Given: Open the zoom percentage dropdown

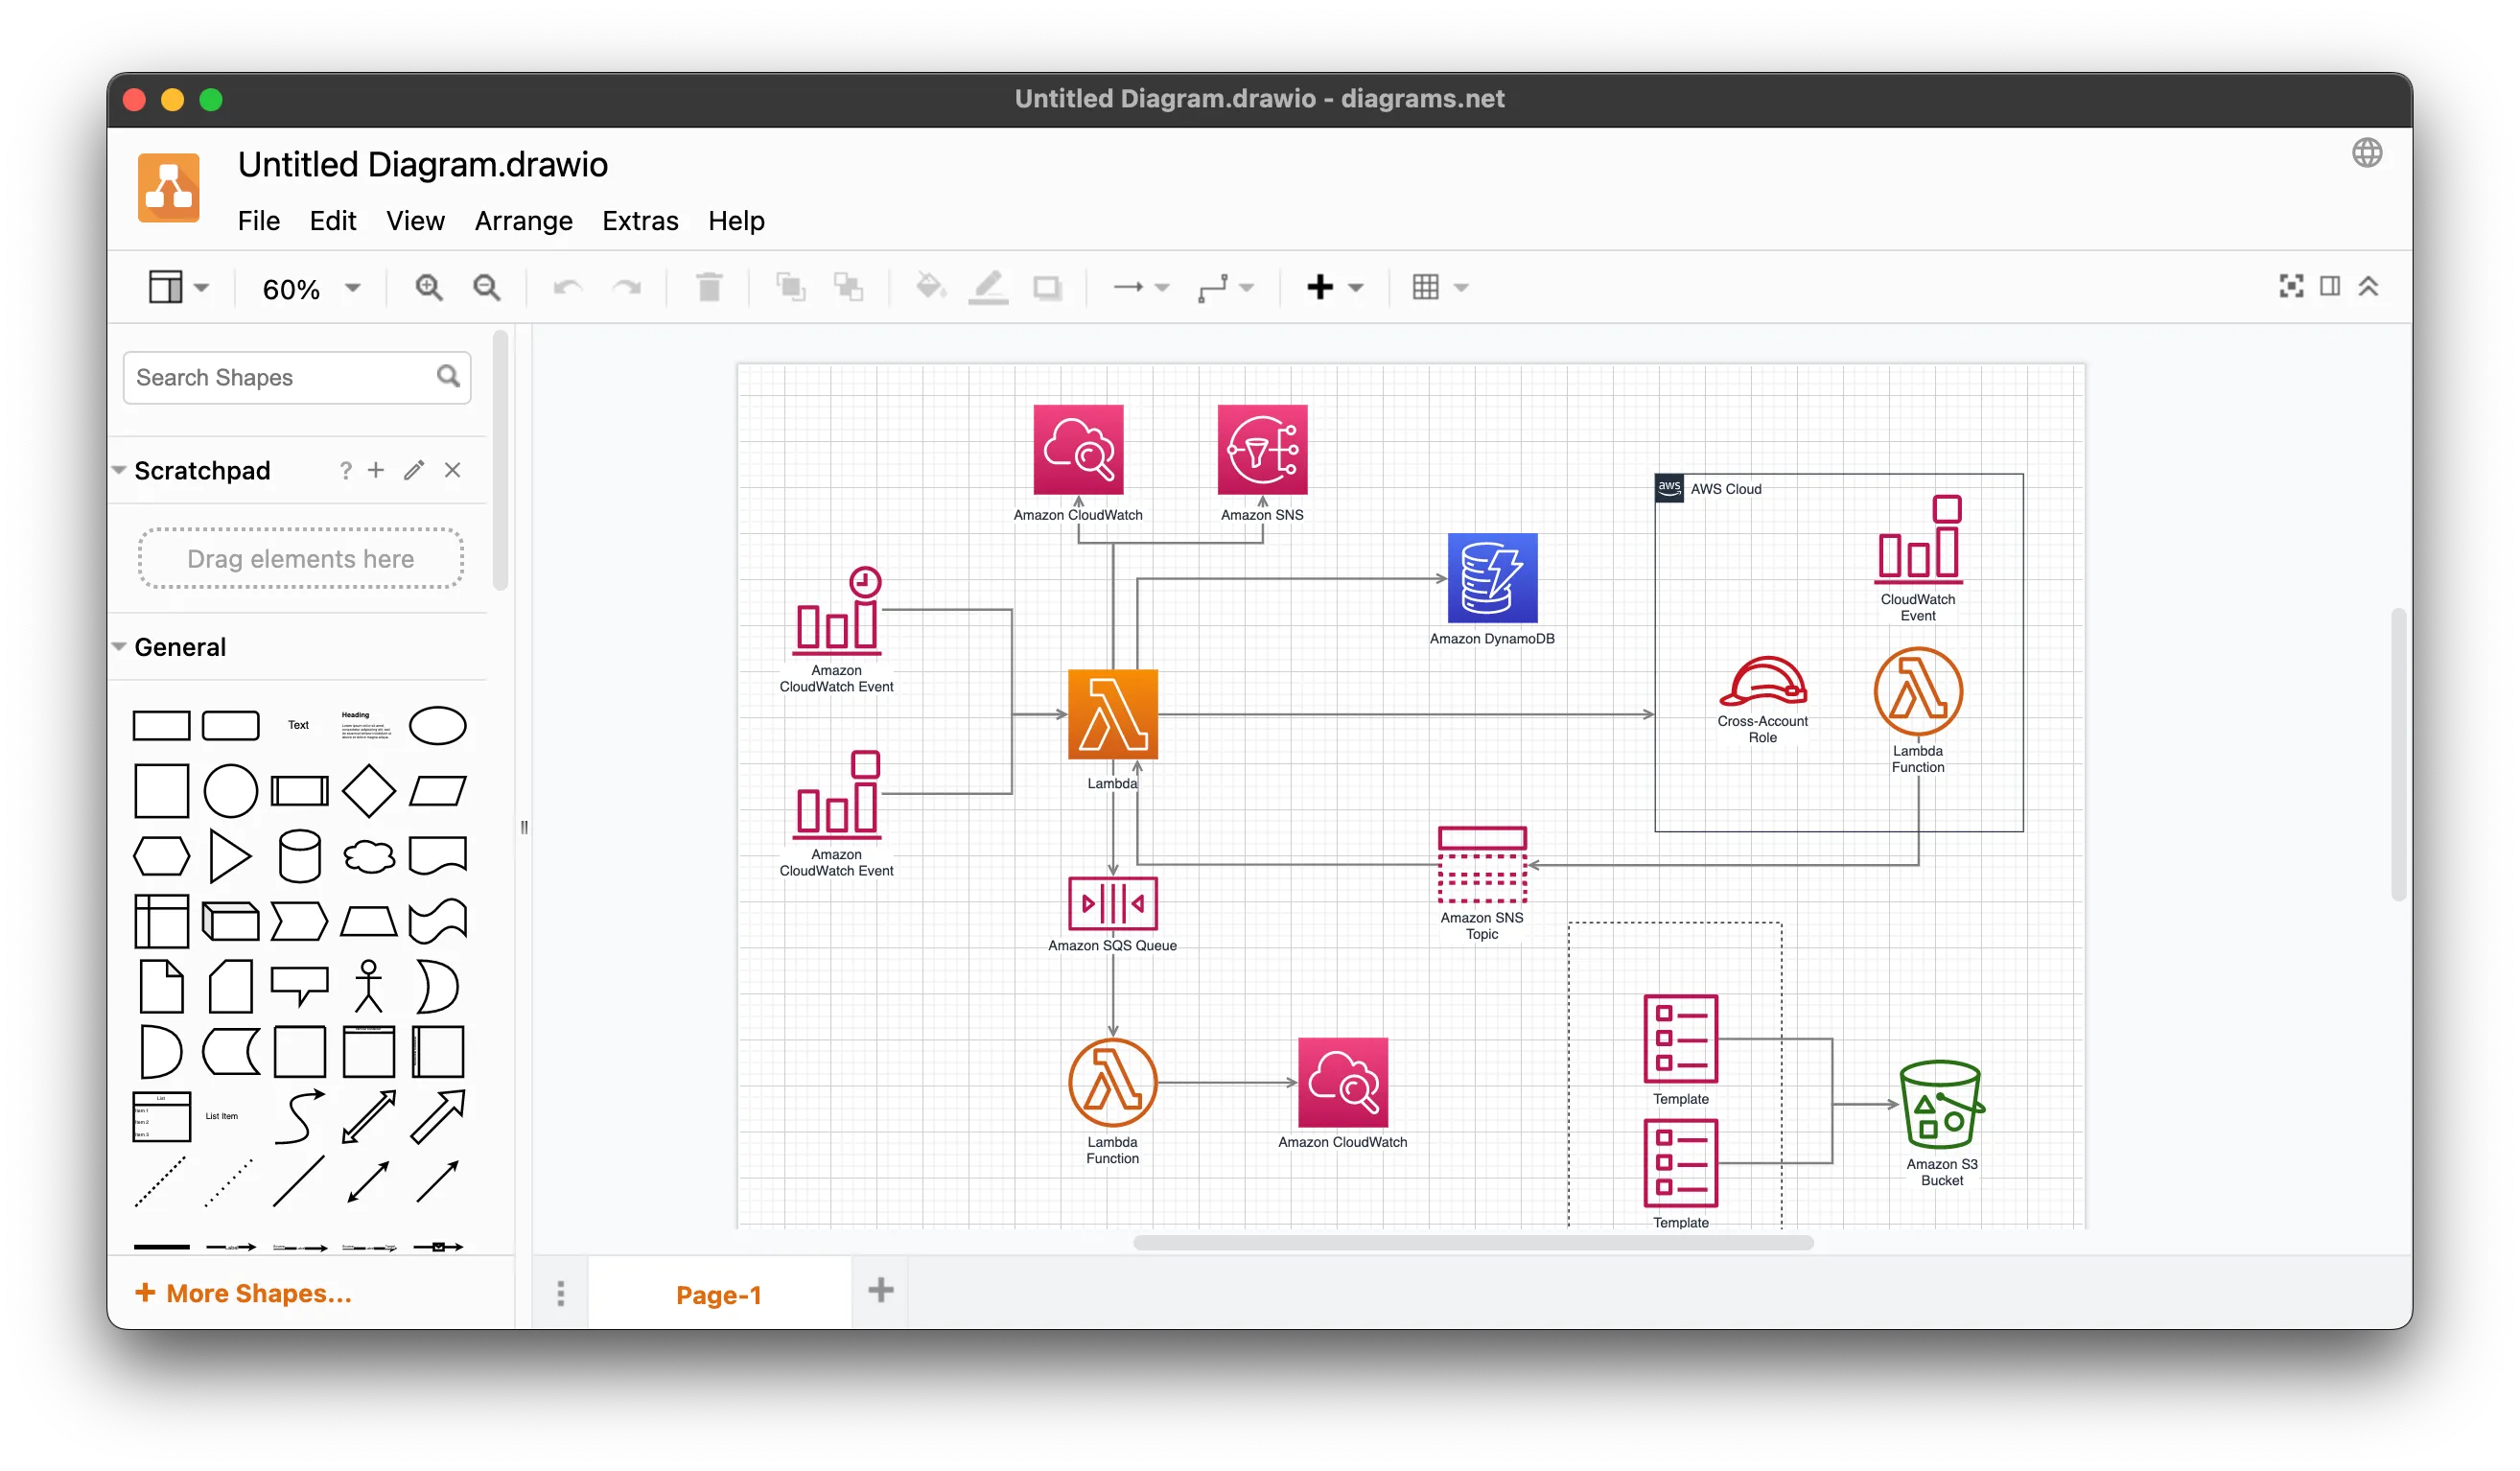Looking at the screenshot, I should [x=352, y=288].
